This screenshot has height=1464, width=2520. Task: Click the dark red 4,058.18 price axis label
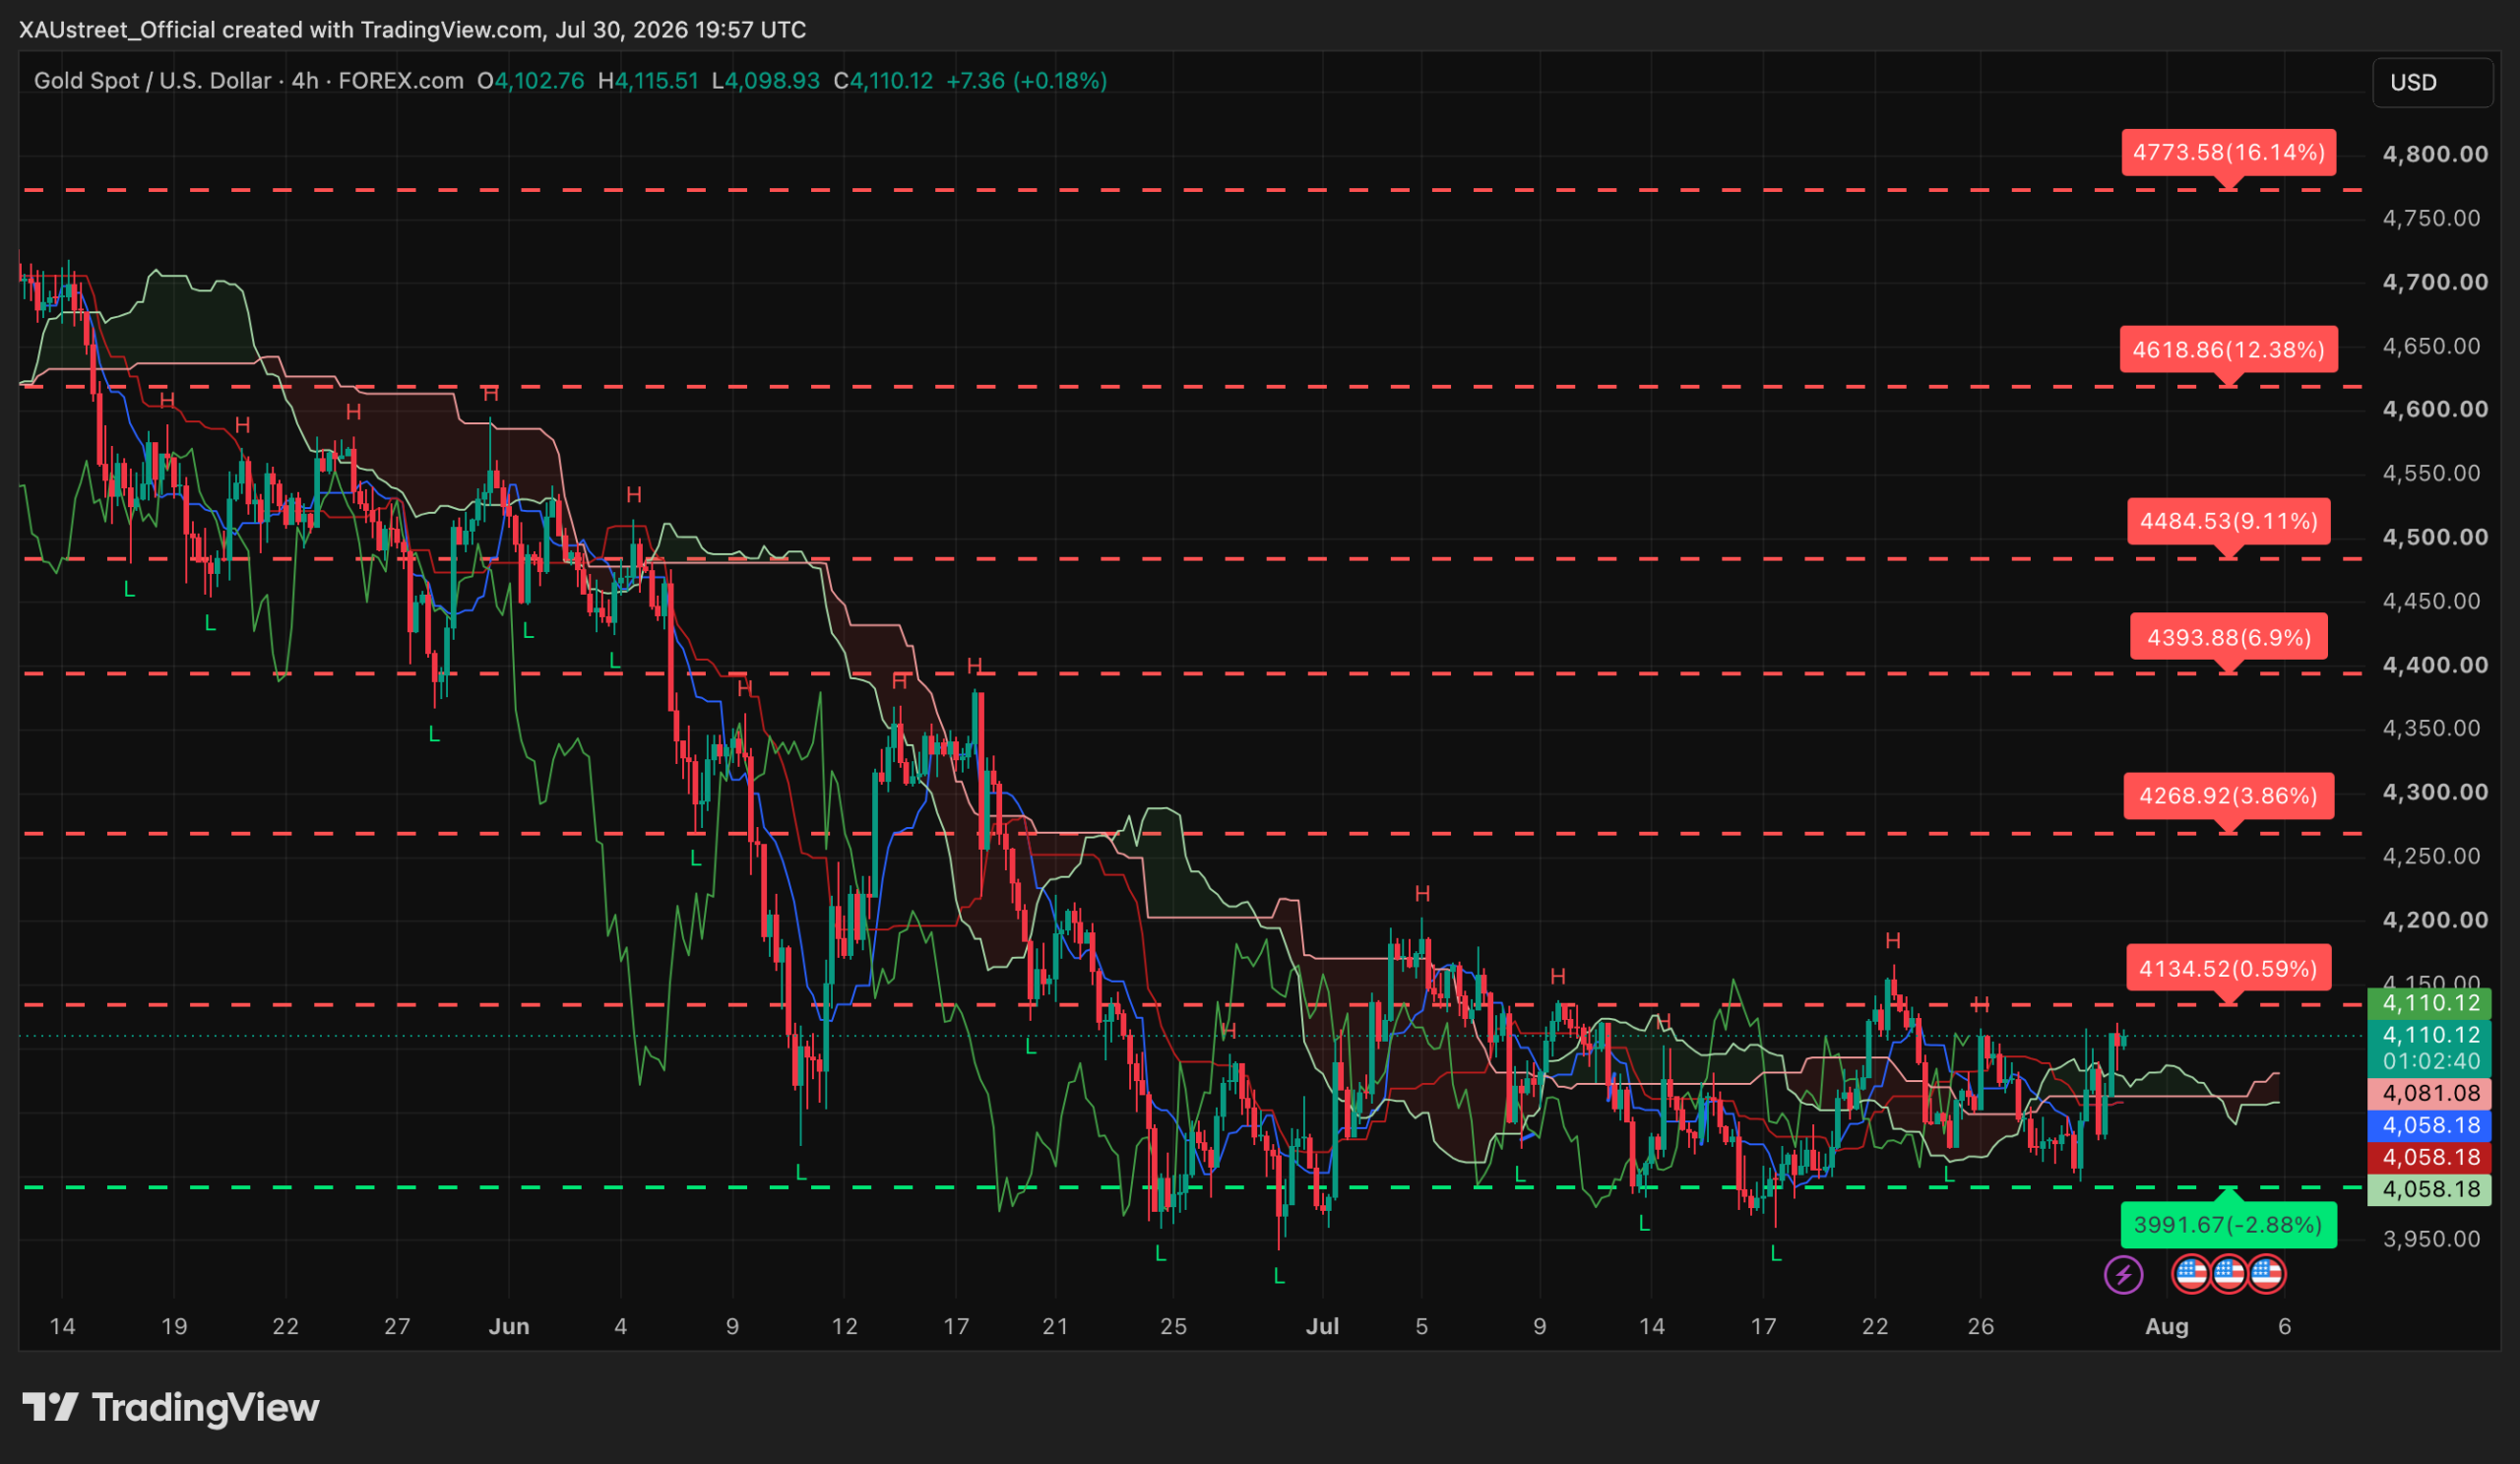[2431, 1157]
